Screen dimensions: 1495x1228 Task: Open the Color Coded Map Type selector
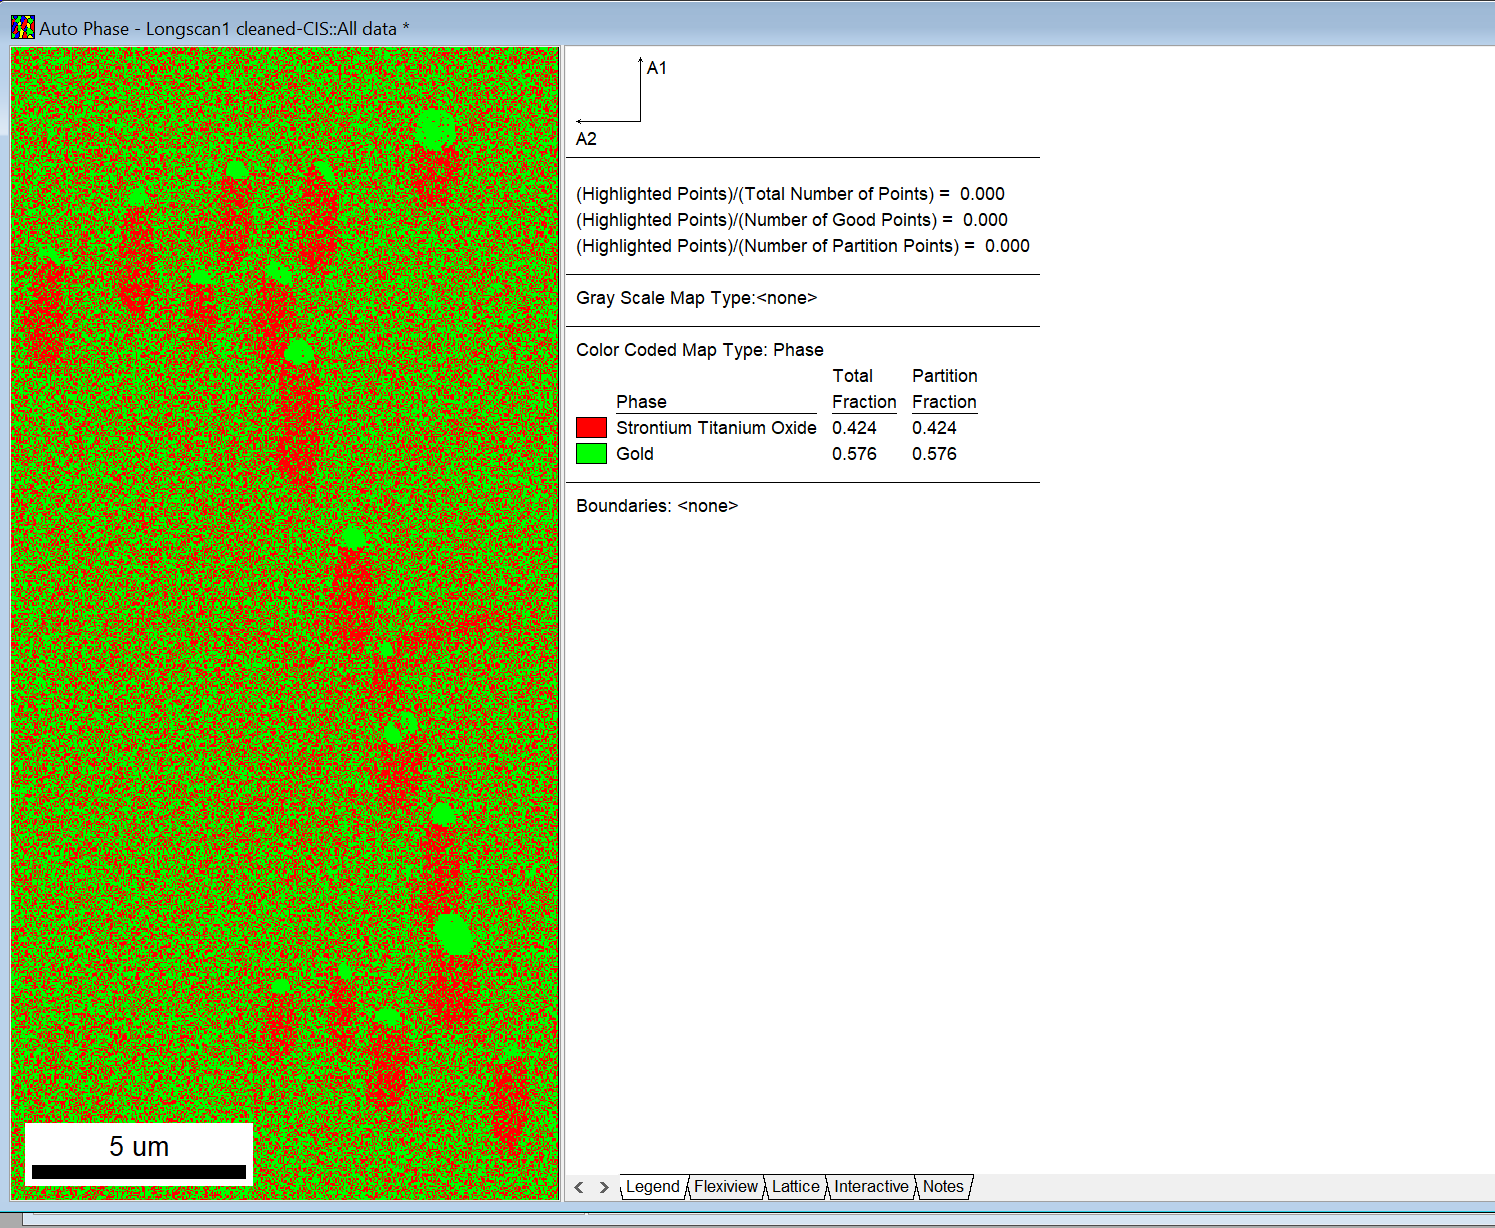(x=699, y=349)
